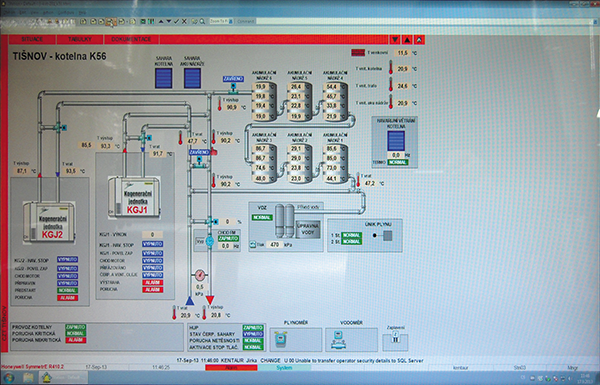Open the PLYNOMĚR gas meter icon

280,339
